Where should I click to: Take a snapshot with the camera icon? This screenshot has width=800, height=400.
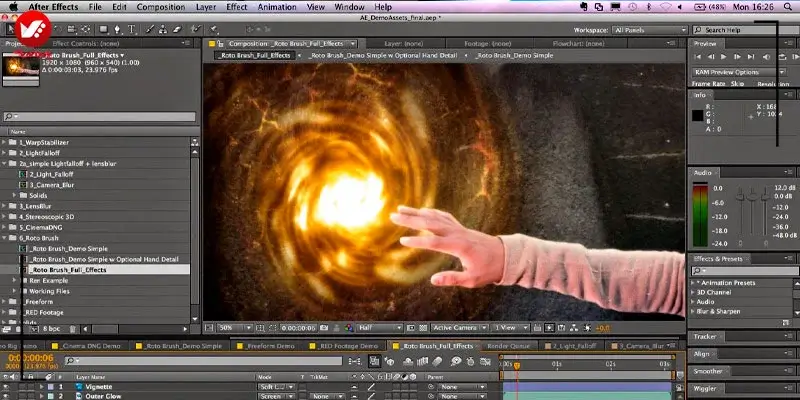324,328
